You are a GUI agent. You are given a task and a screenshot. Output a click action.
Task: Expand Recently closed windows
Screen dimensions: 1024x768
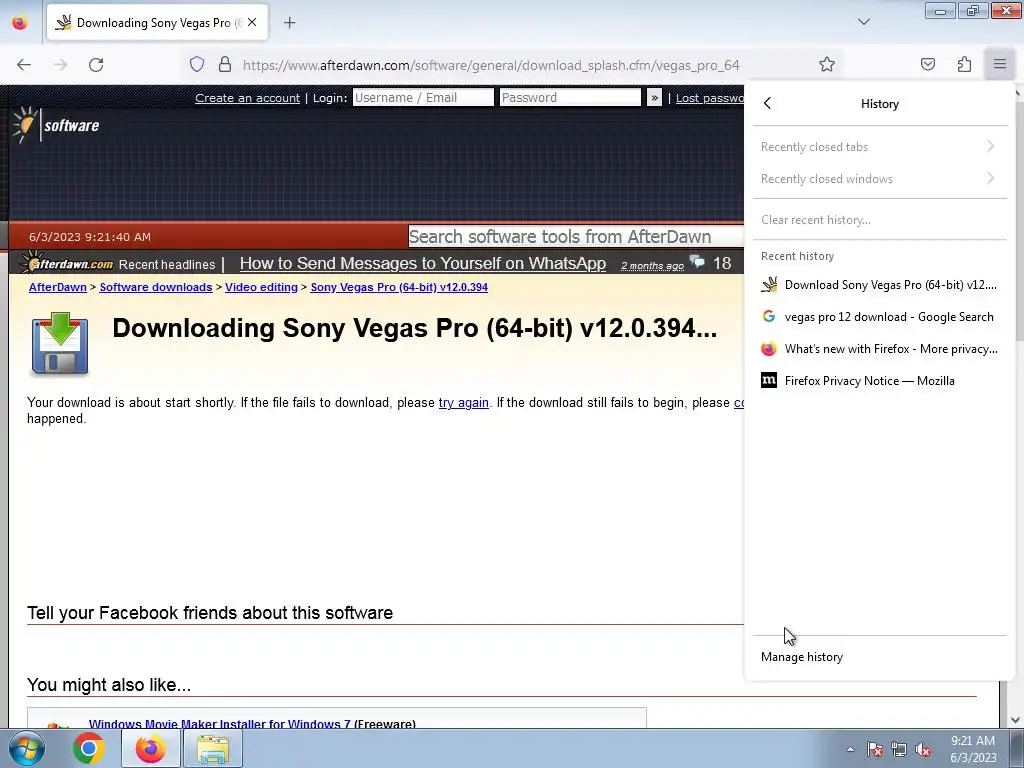point(878,179)
